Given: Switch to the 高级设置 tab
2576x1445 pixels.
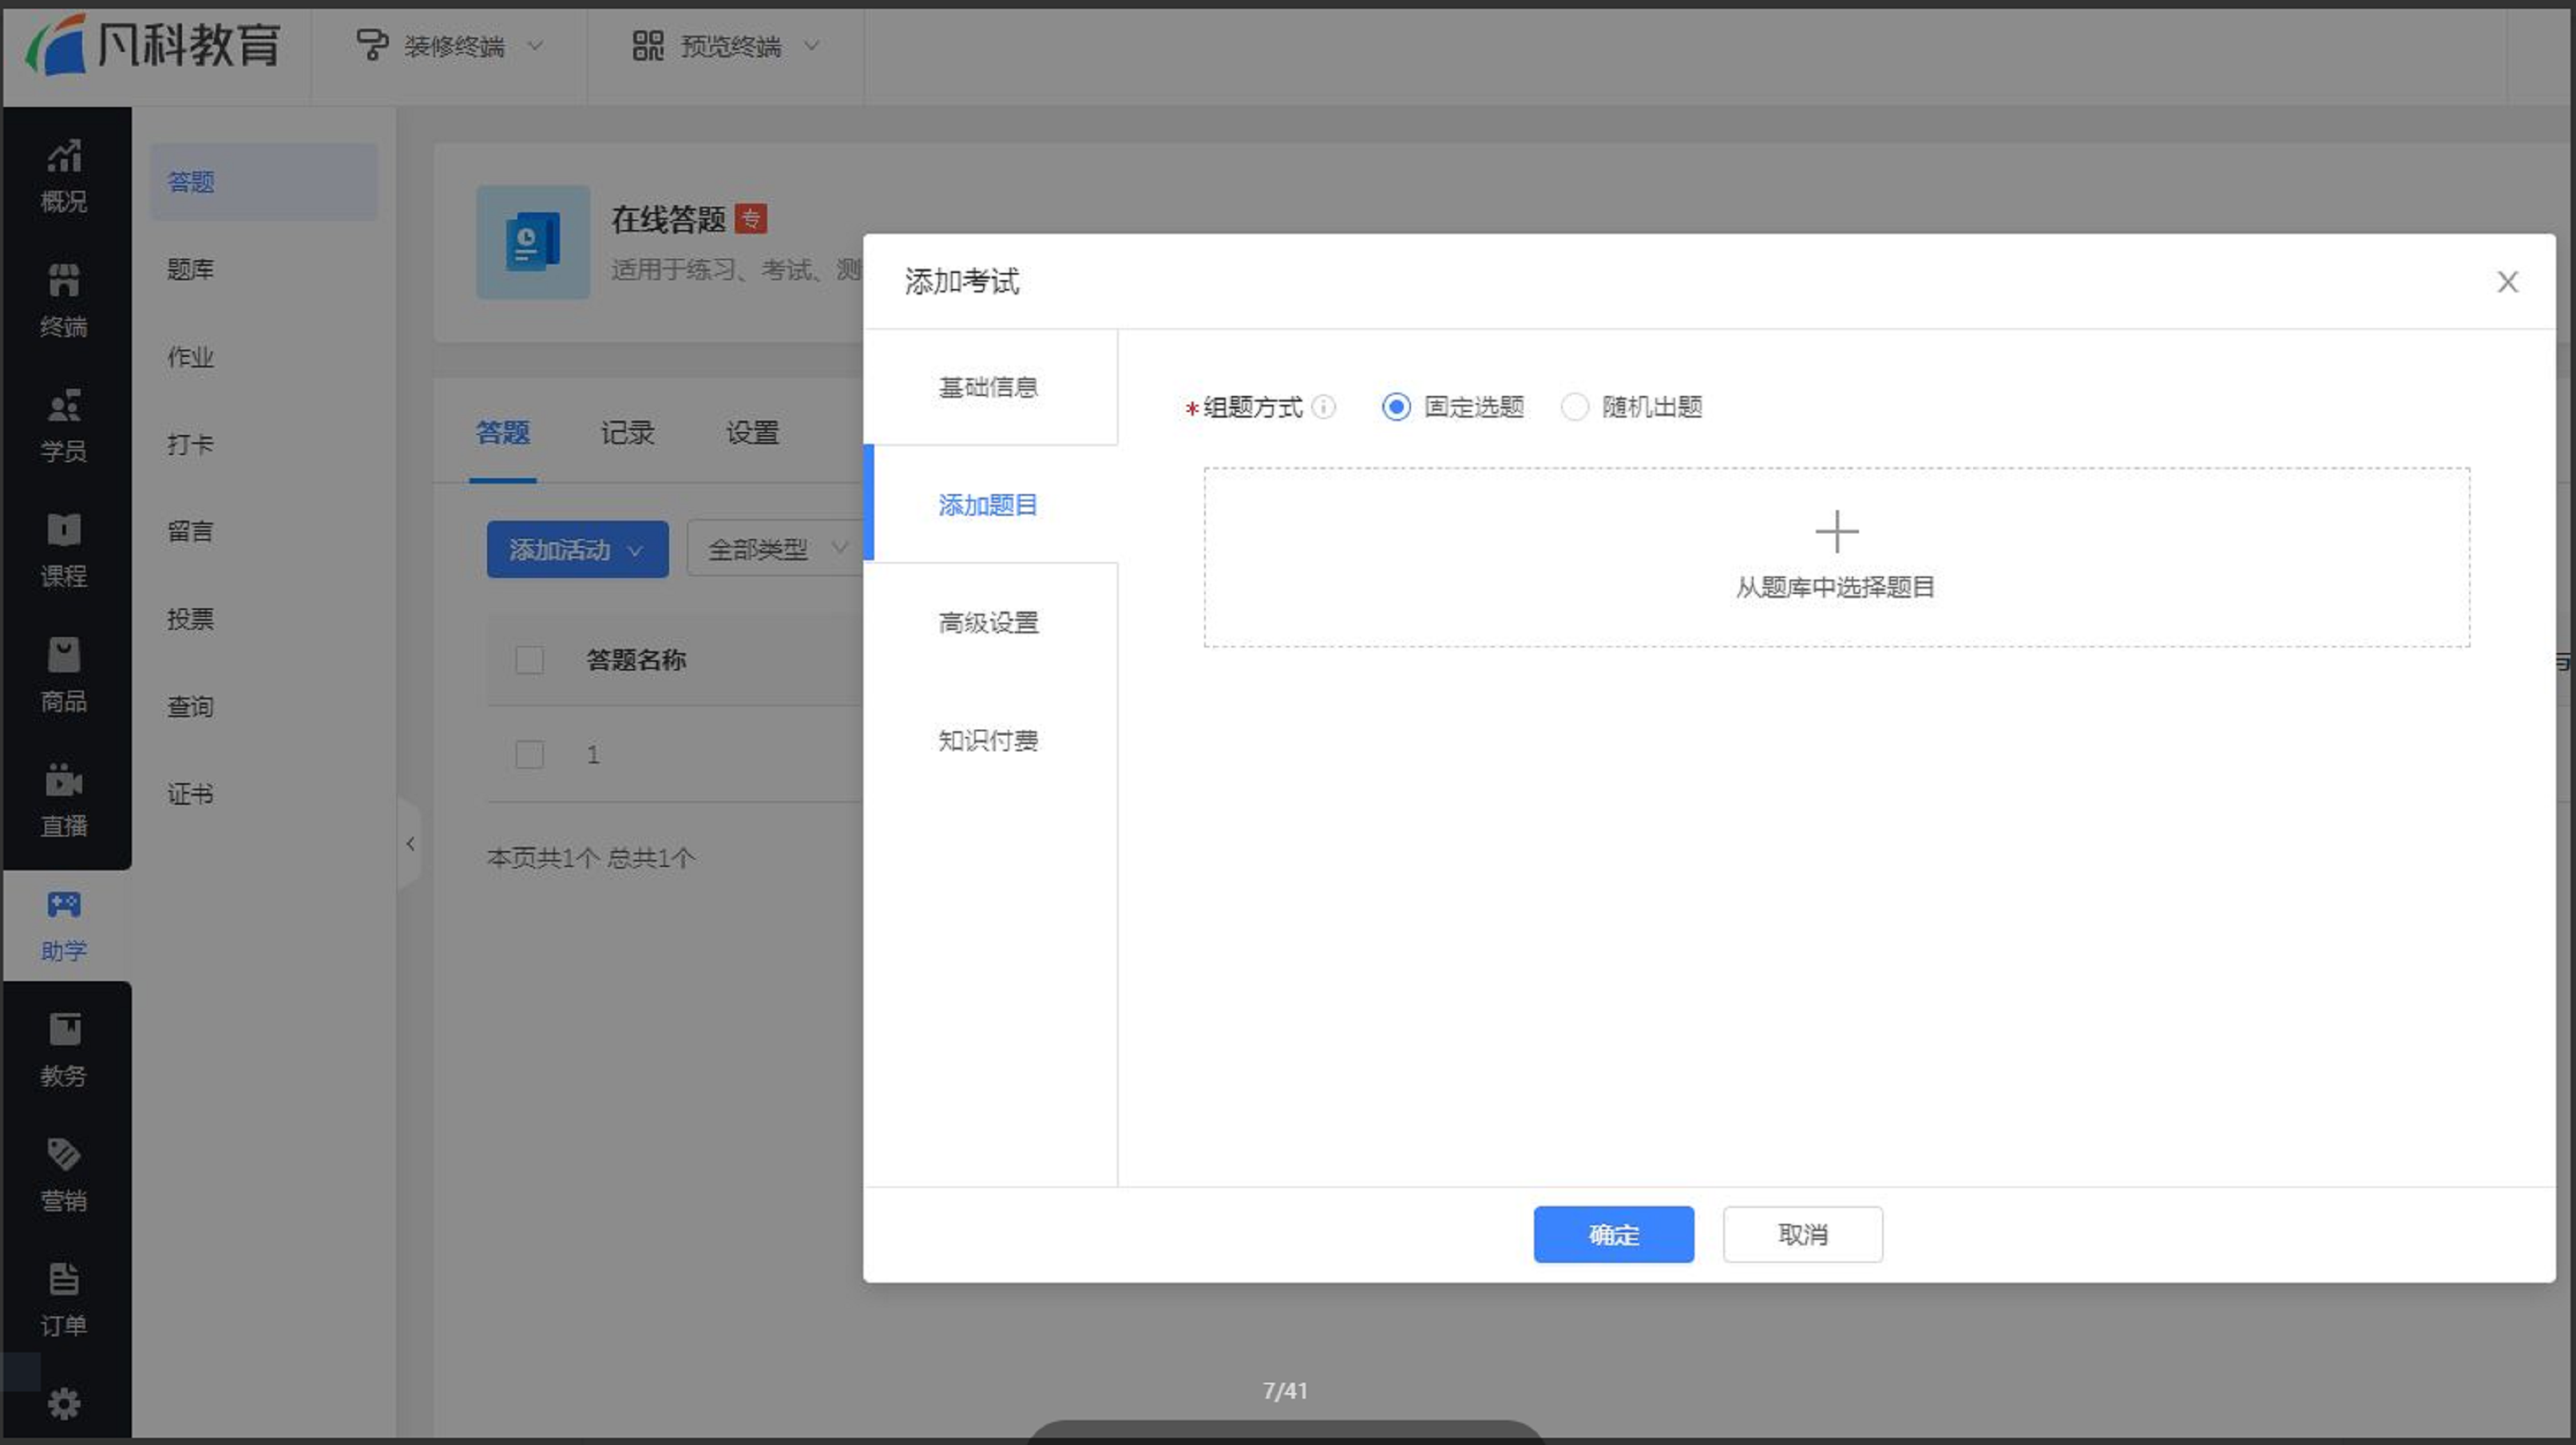Looking at the screenshot, I should (988, 623).
